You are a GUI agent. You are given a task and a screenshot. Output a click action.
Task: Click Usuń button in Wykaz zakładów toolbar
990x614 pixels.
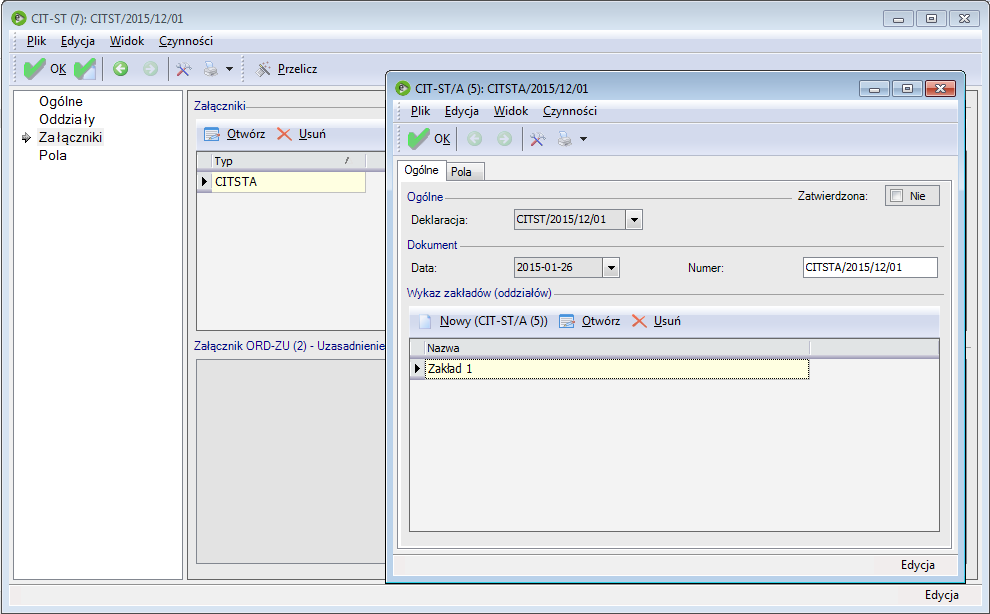click(657, 321)
